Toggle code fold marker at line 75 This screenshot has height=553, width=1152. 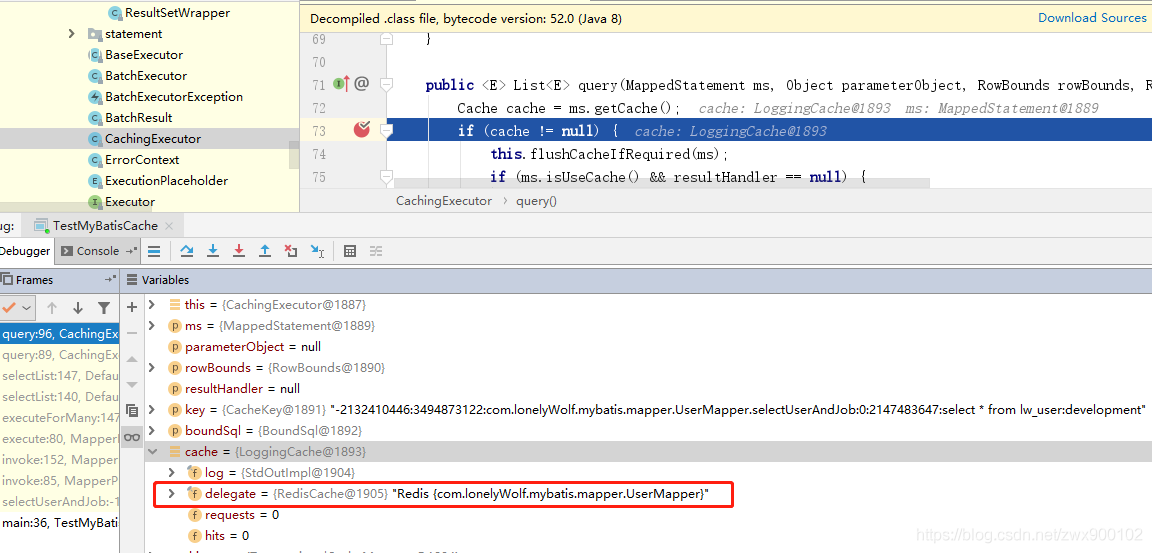click(x=386, y=177)
